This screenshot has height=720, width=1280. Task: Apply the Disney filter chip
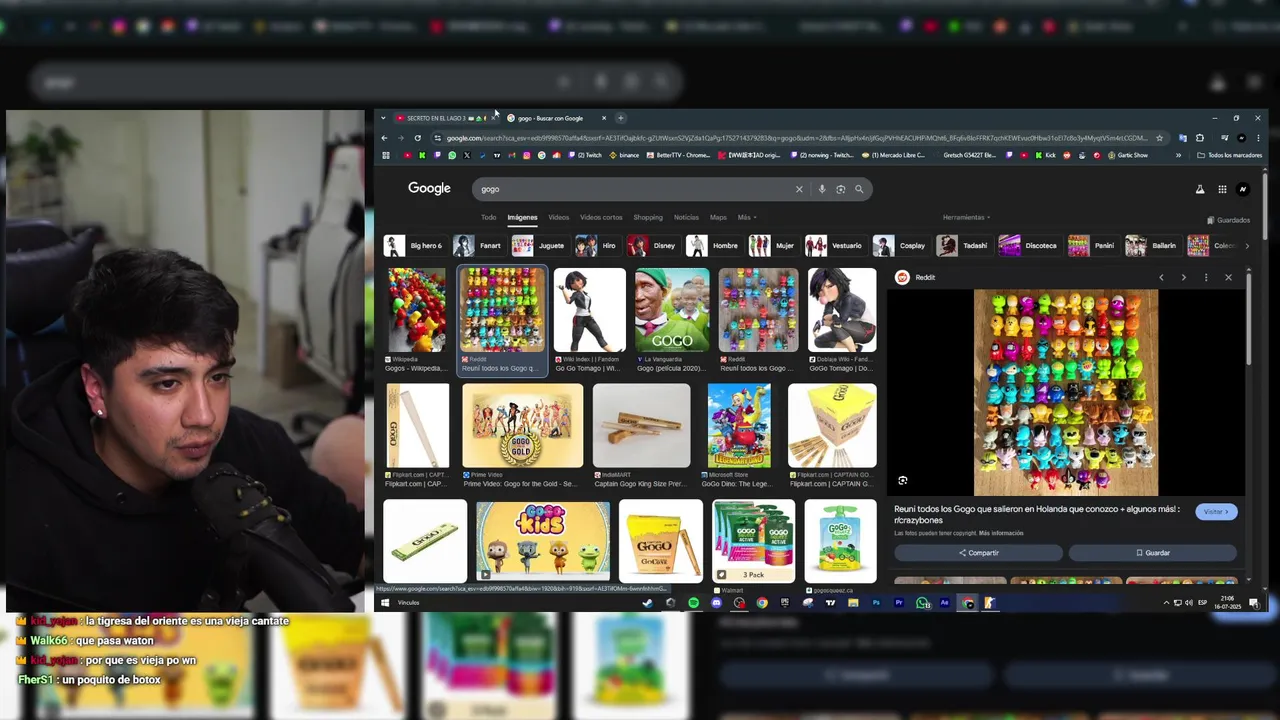pyautogui.click(x=652, y=245)
